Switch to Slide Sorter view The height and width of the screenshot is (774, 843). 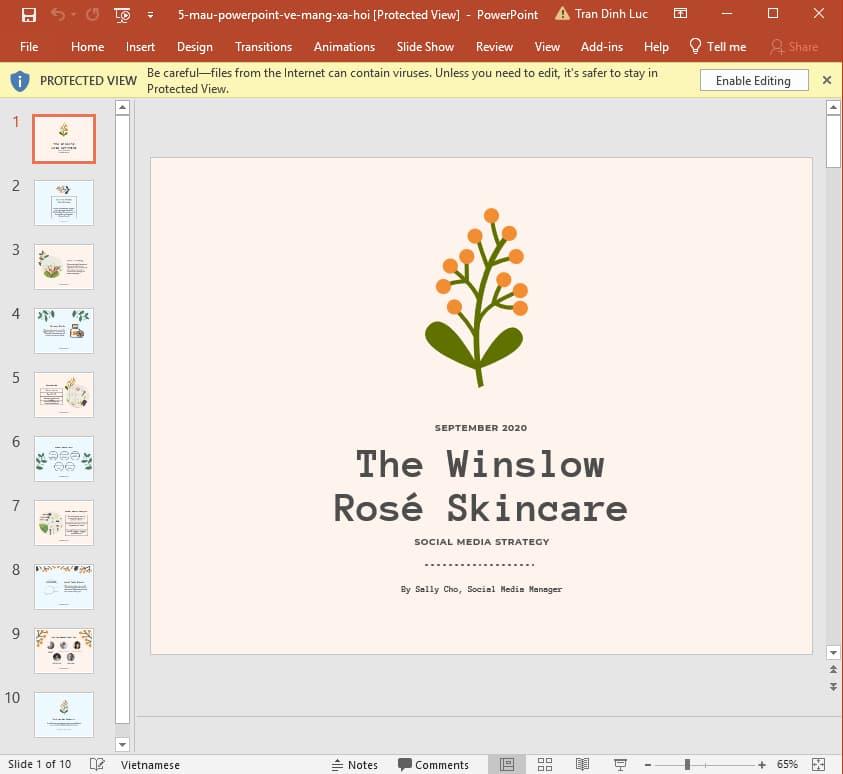[x=544, y=764]
